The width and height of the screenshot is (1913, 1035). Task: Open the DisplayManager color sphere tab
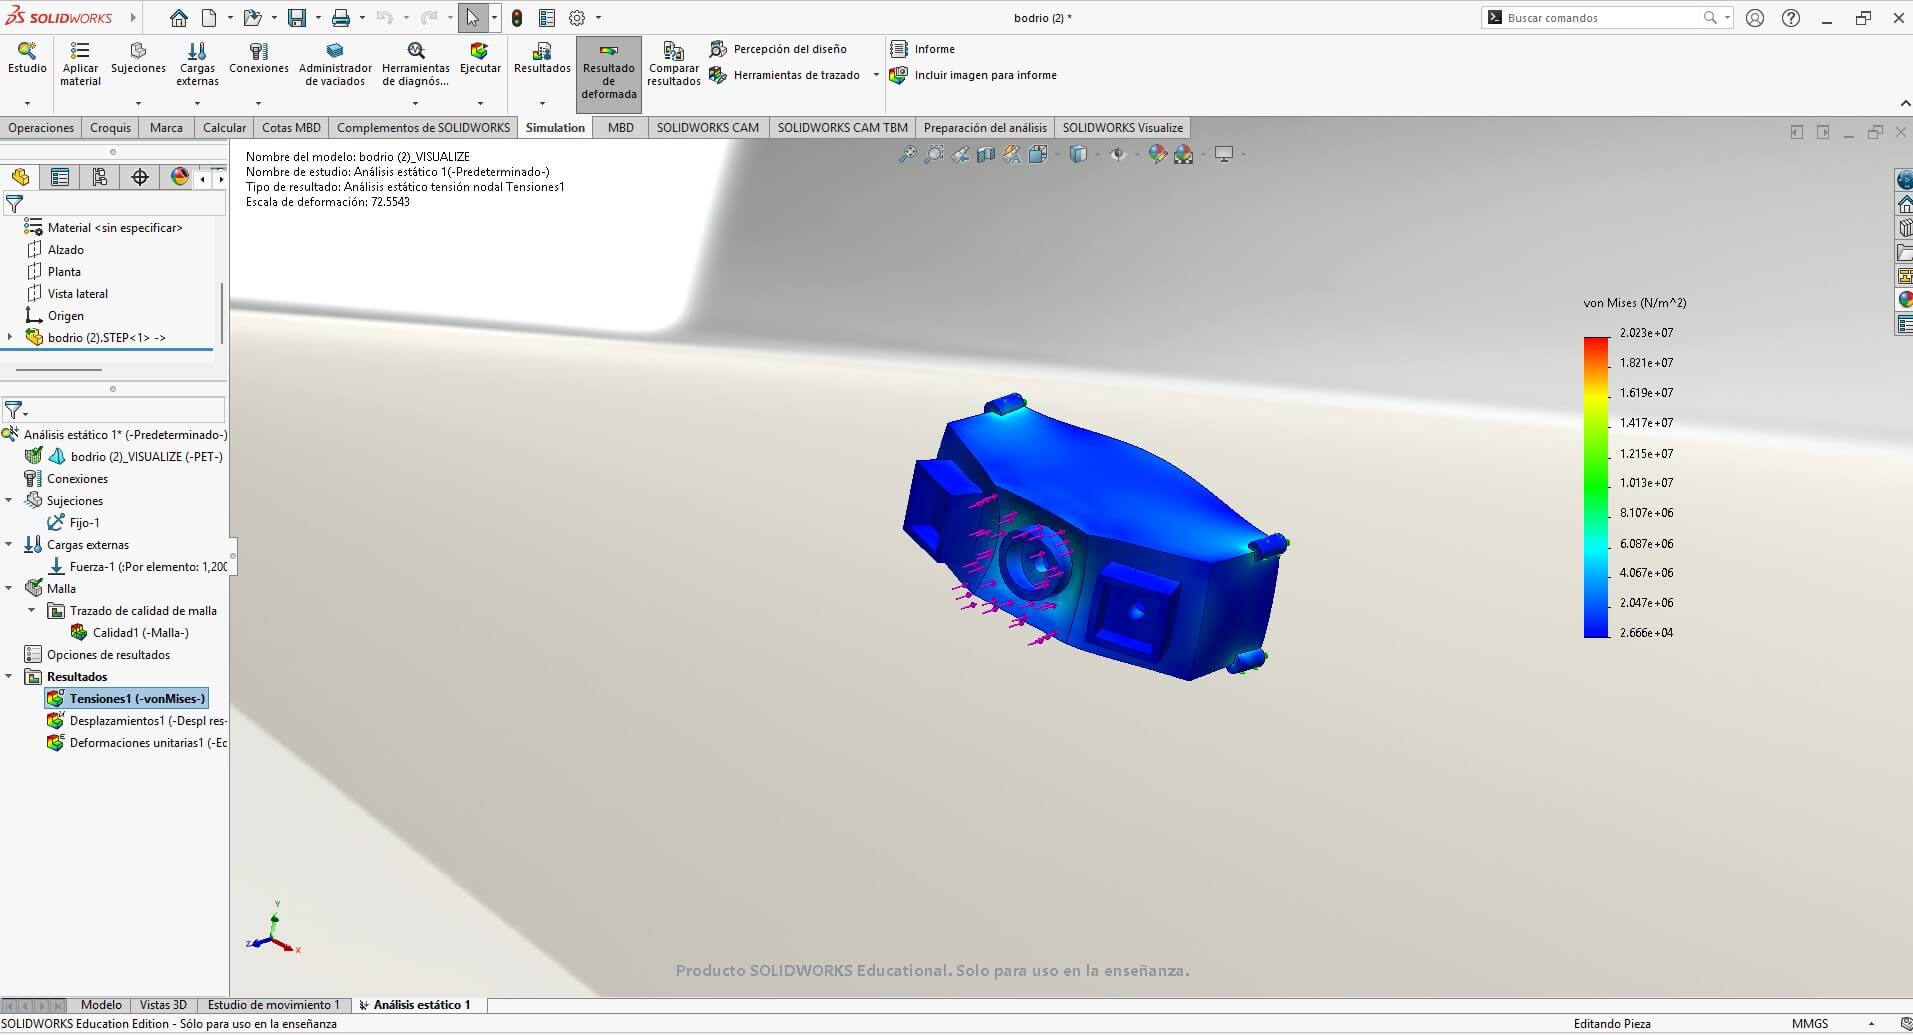(x=180, y=178)
